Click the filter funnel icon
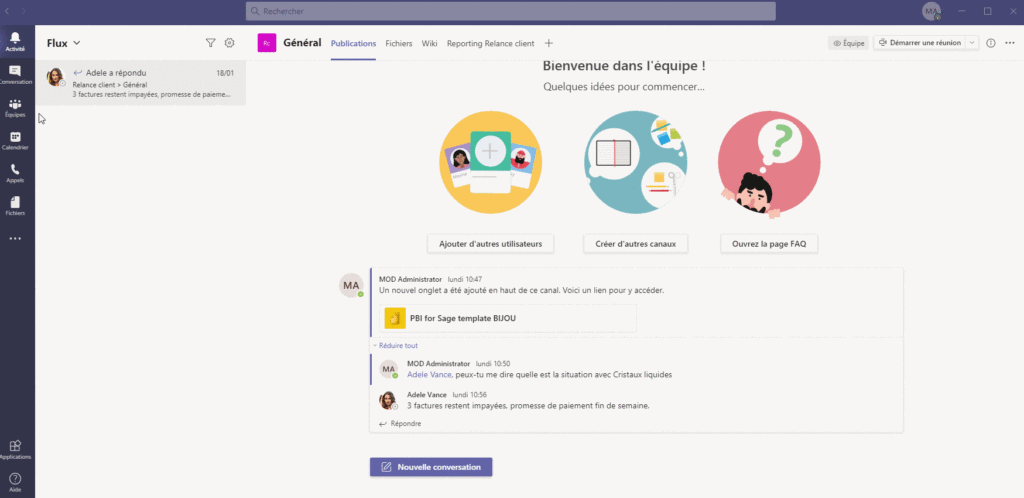 (x=210, y=43)
